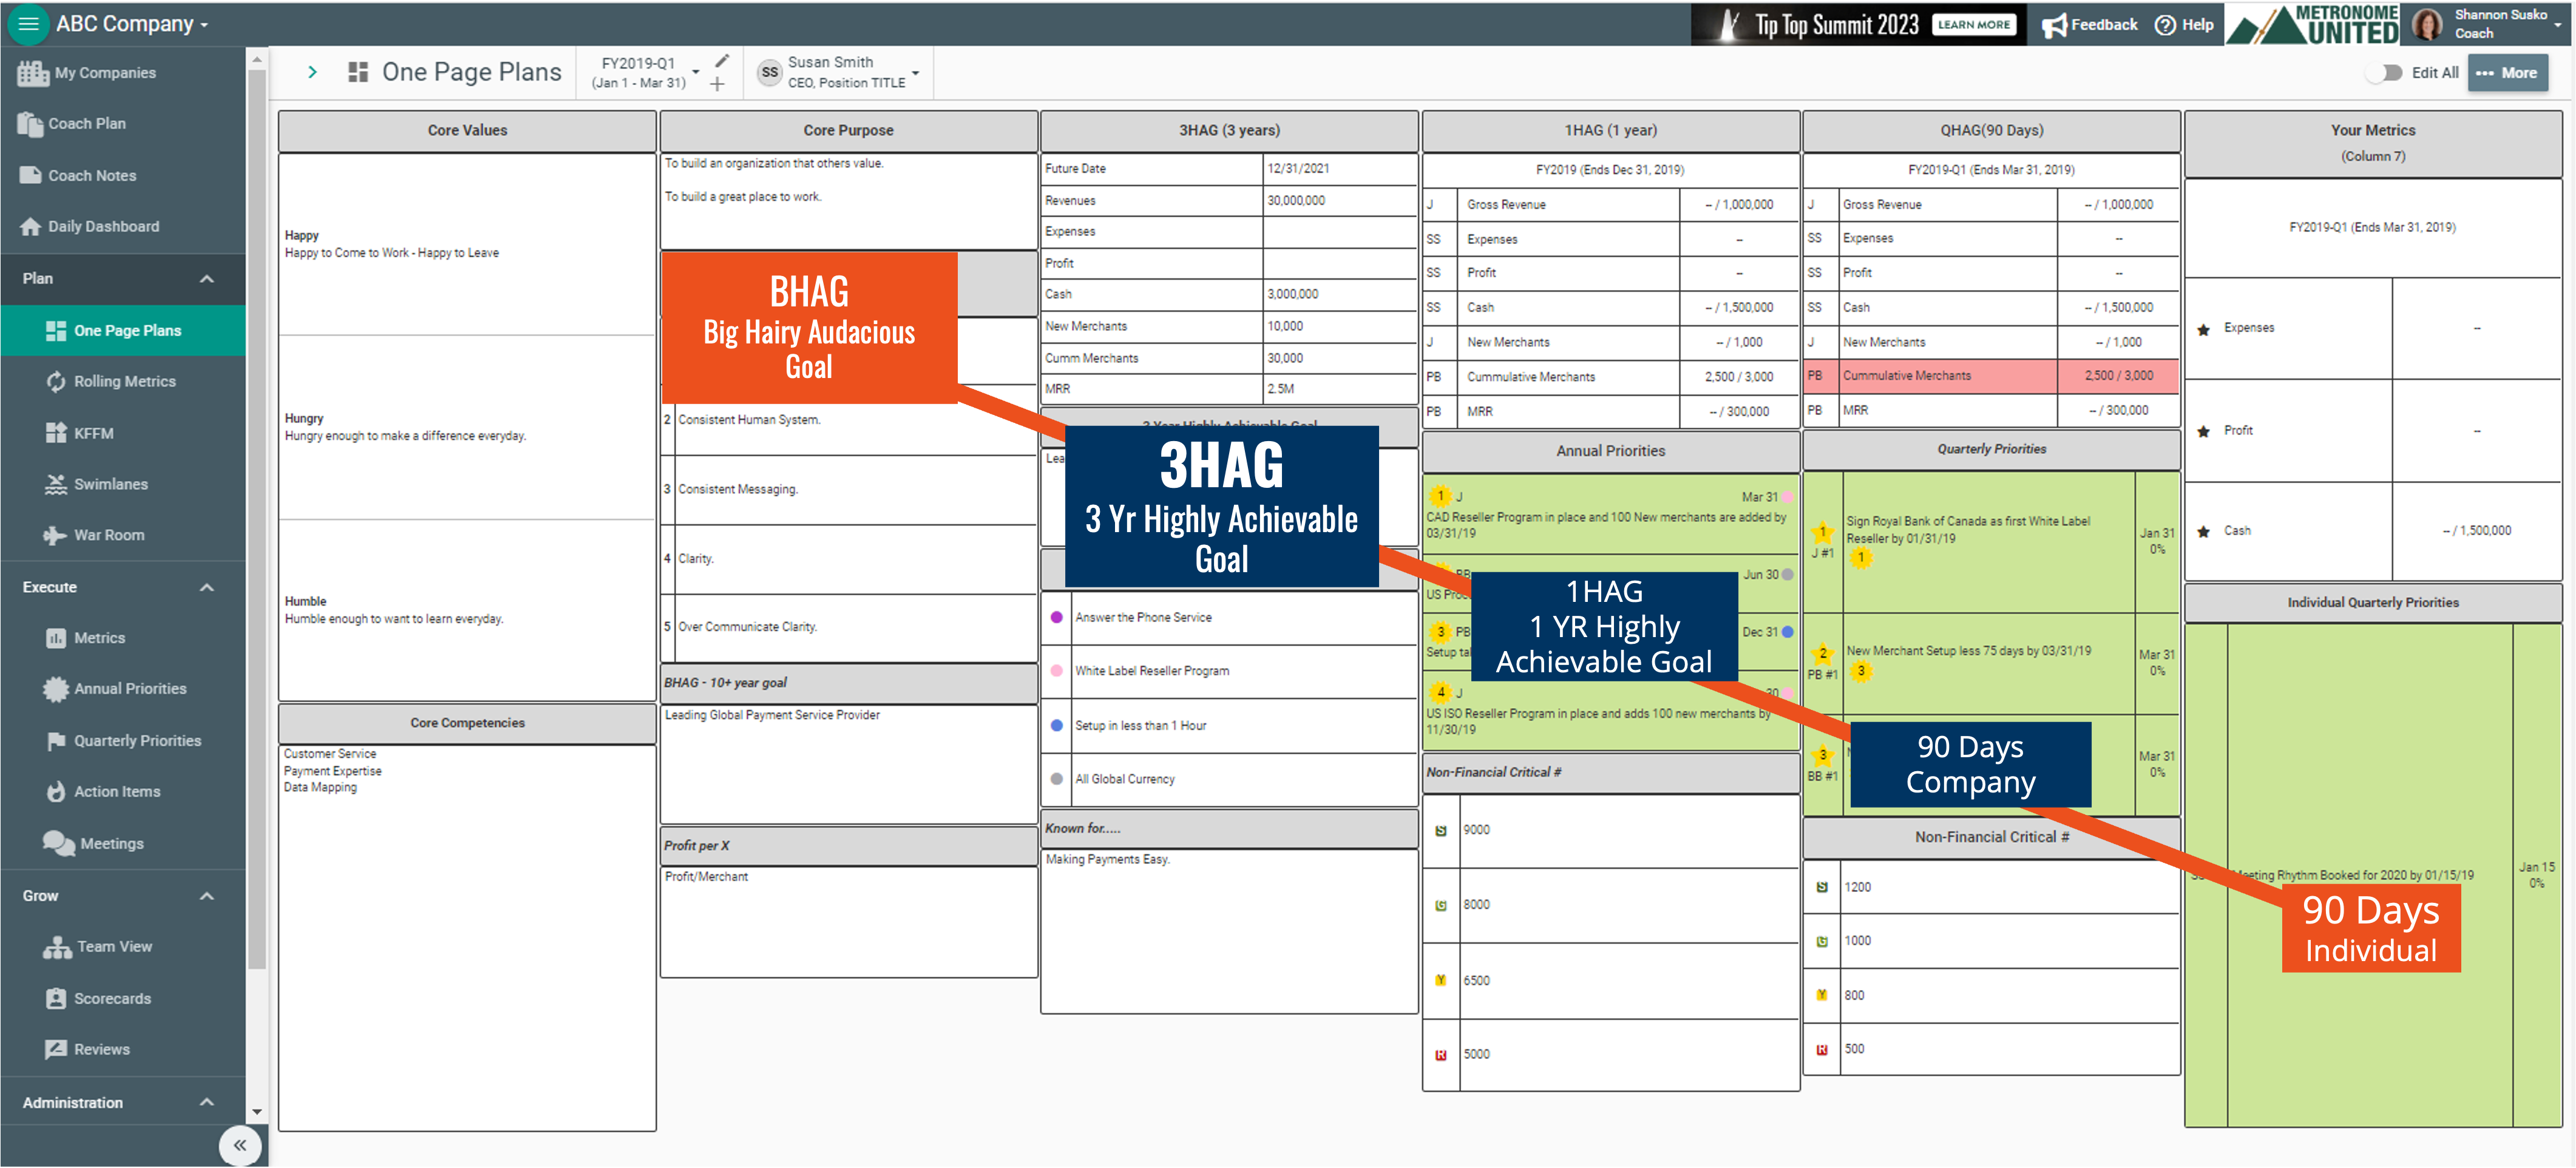Click the Team View org chart icon
This screenshot has height=1168, width=2576.
57,947
